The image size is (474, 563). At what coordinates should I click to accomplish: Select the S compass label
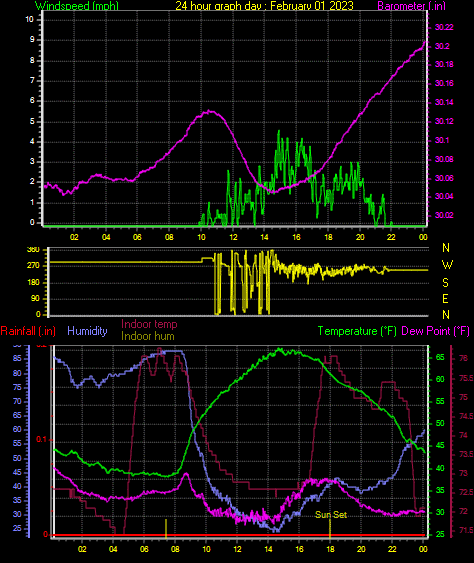point(446,283)
